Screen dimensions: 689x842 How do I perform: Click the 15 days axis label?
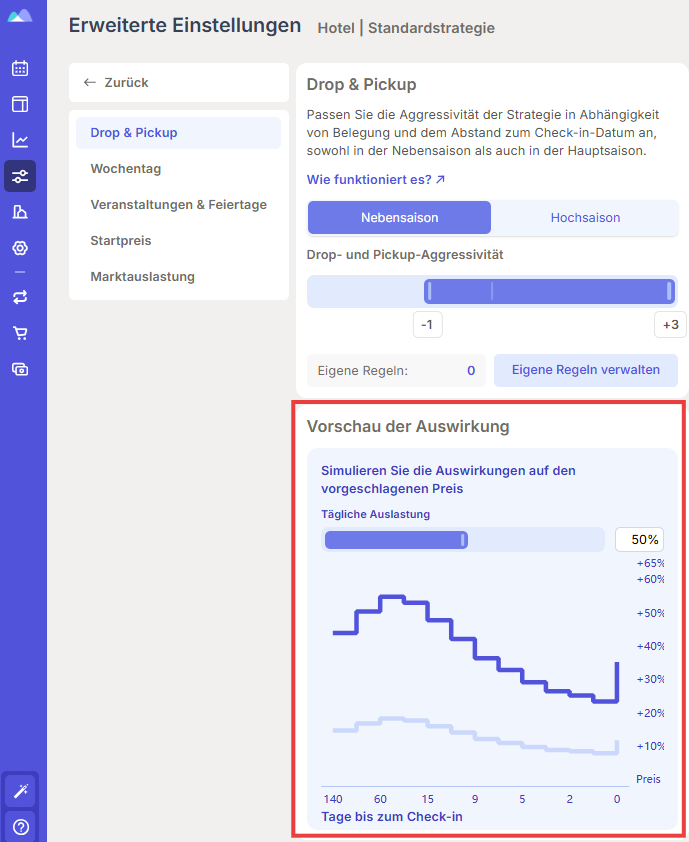[427, 799]
